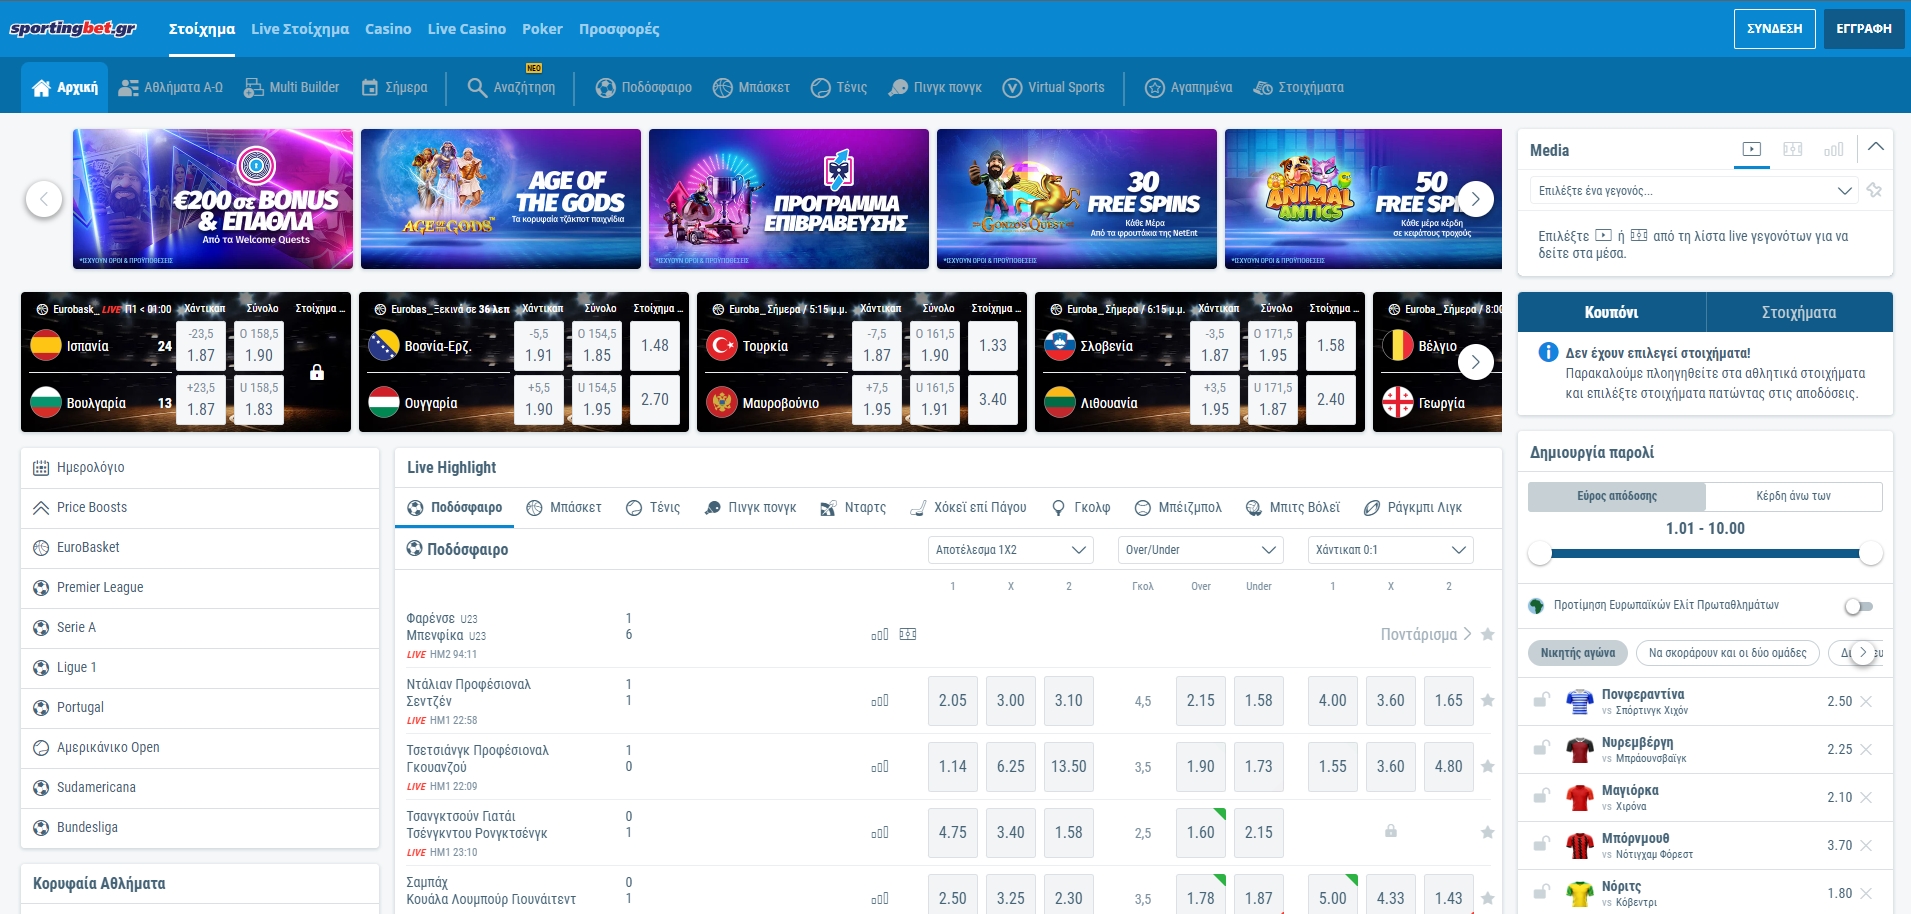Screen dimensions: 1911x914
Task: Adjust the maximum odds slider handle
Action: (1871, 553)
